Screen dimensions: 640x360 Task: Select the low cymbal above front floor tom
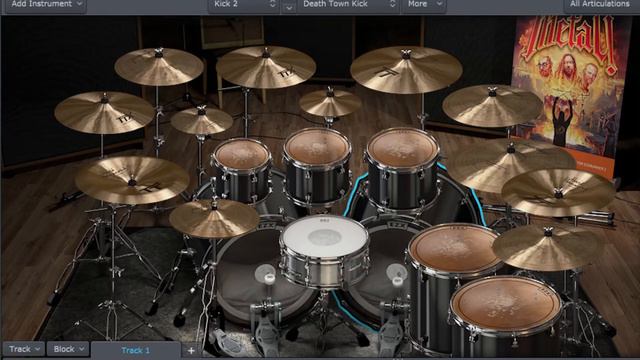coord(547,248)
